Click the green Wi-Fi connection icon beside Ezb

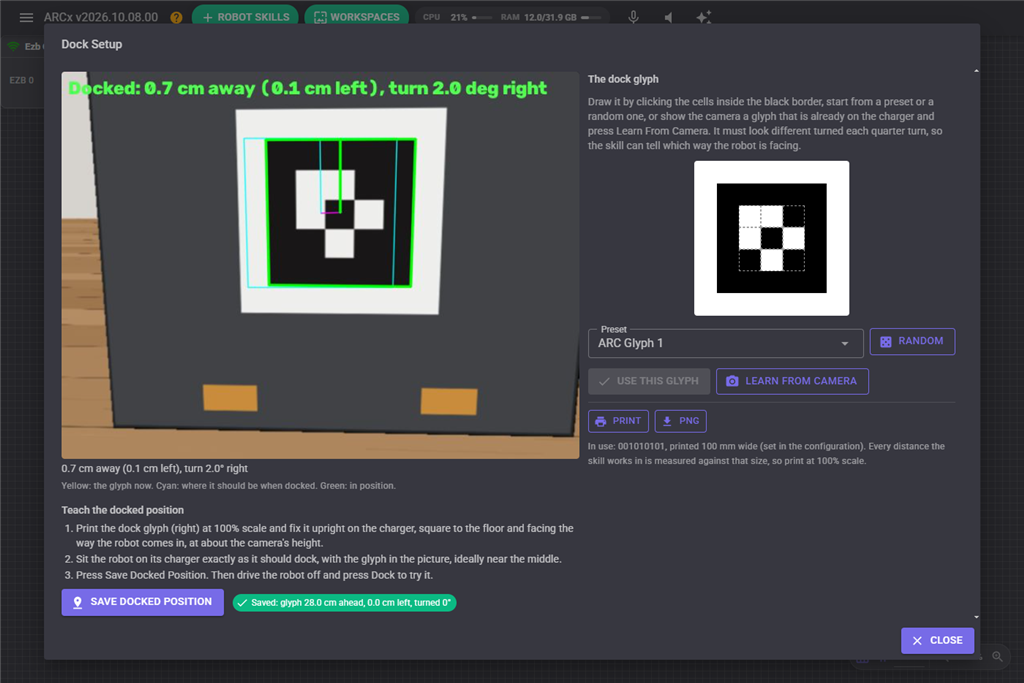coord(13,46)
